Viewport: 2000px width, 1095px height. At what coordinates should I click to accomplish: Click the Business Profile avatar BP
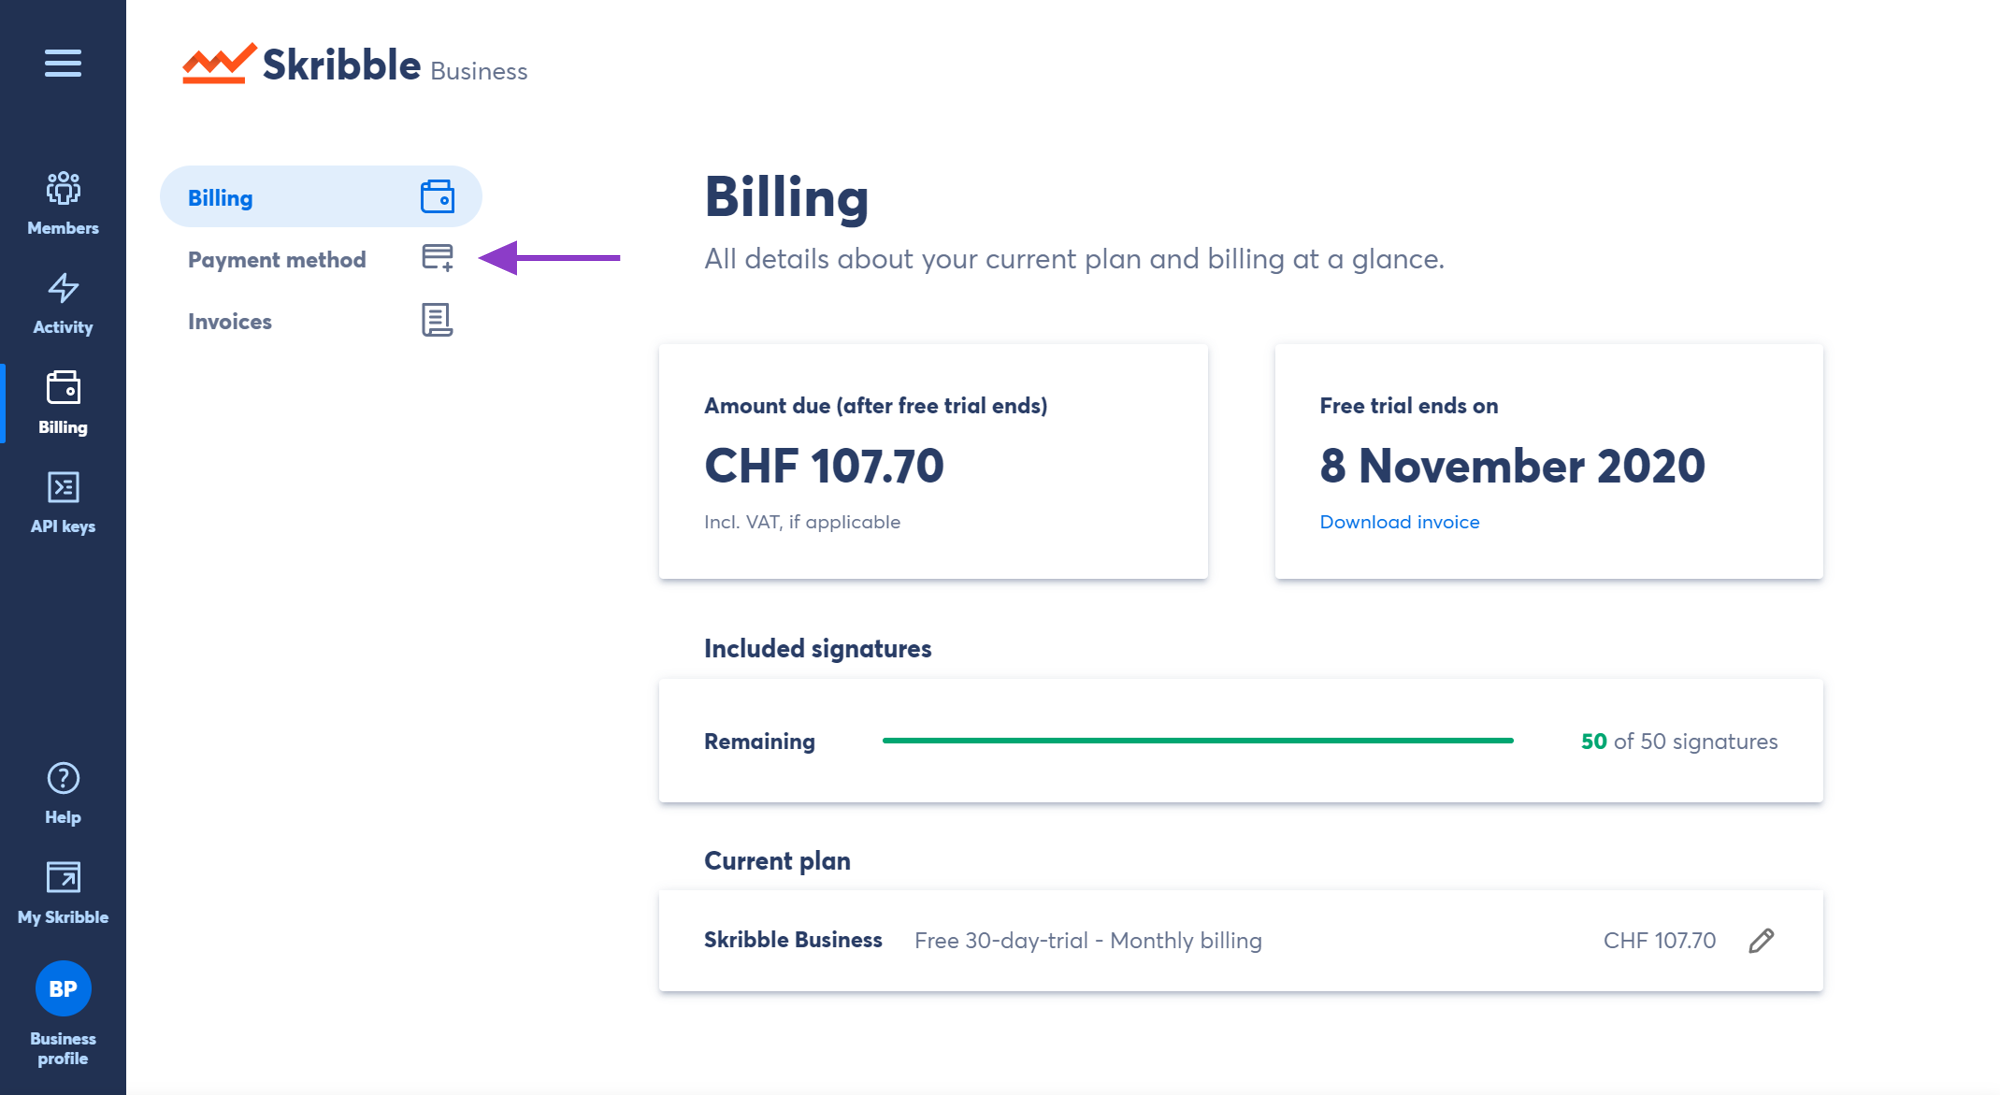[x=62, y=986]
